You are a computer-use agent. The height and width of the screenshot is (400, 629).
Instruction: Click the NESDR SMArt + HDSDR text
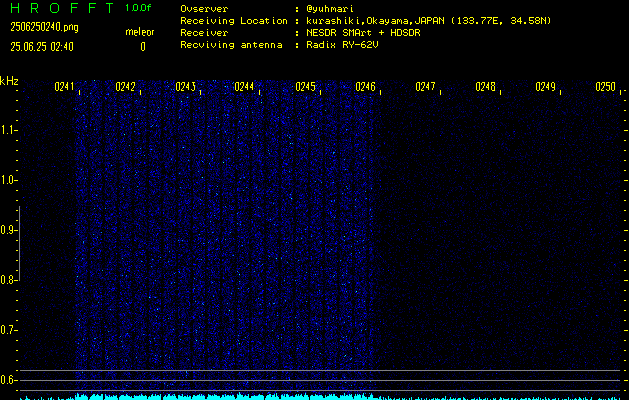click(363, 33)
